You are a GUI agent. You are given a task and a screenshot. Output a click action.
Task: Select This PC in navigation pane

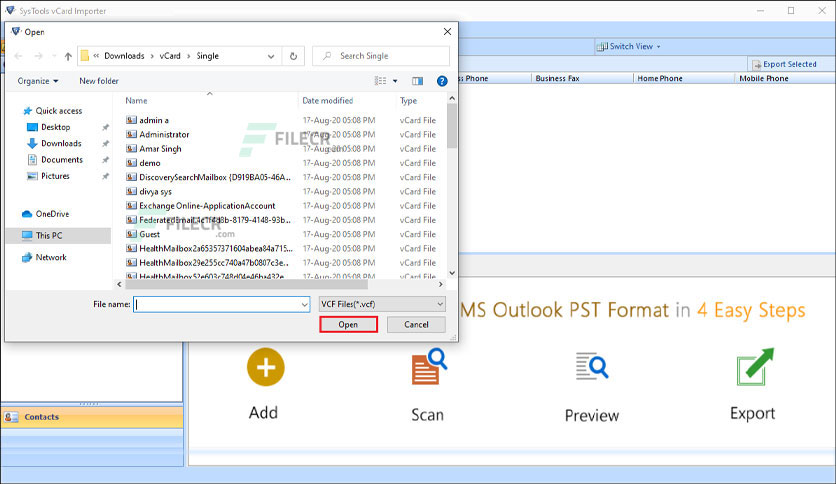point(58,235)
